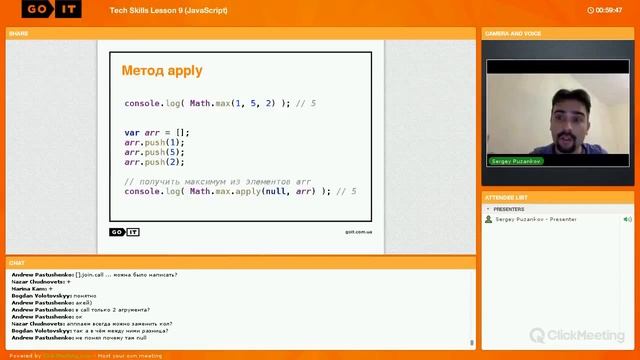
Task: Click the SHARE panel header
Action: tap(241, 33)
